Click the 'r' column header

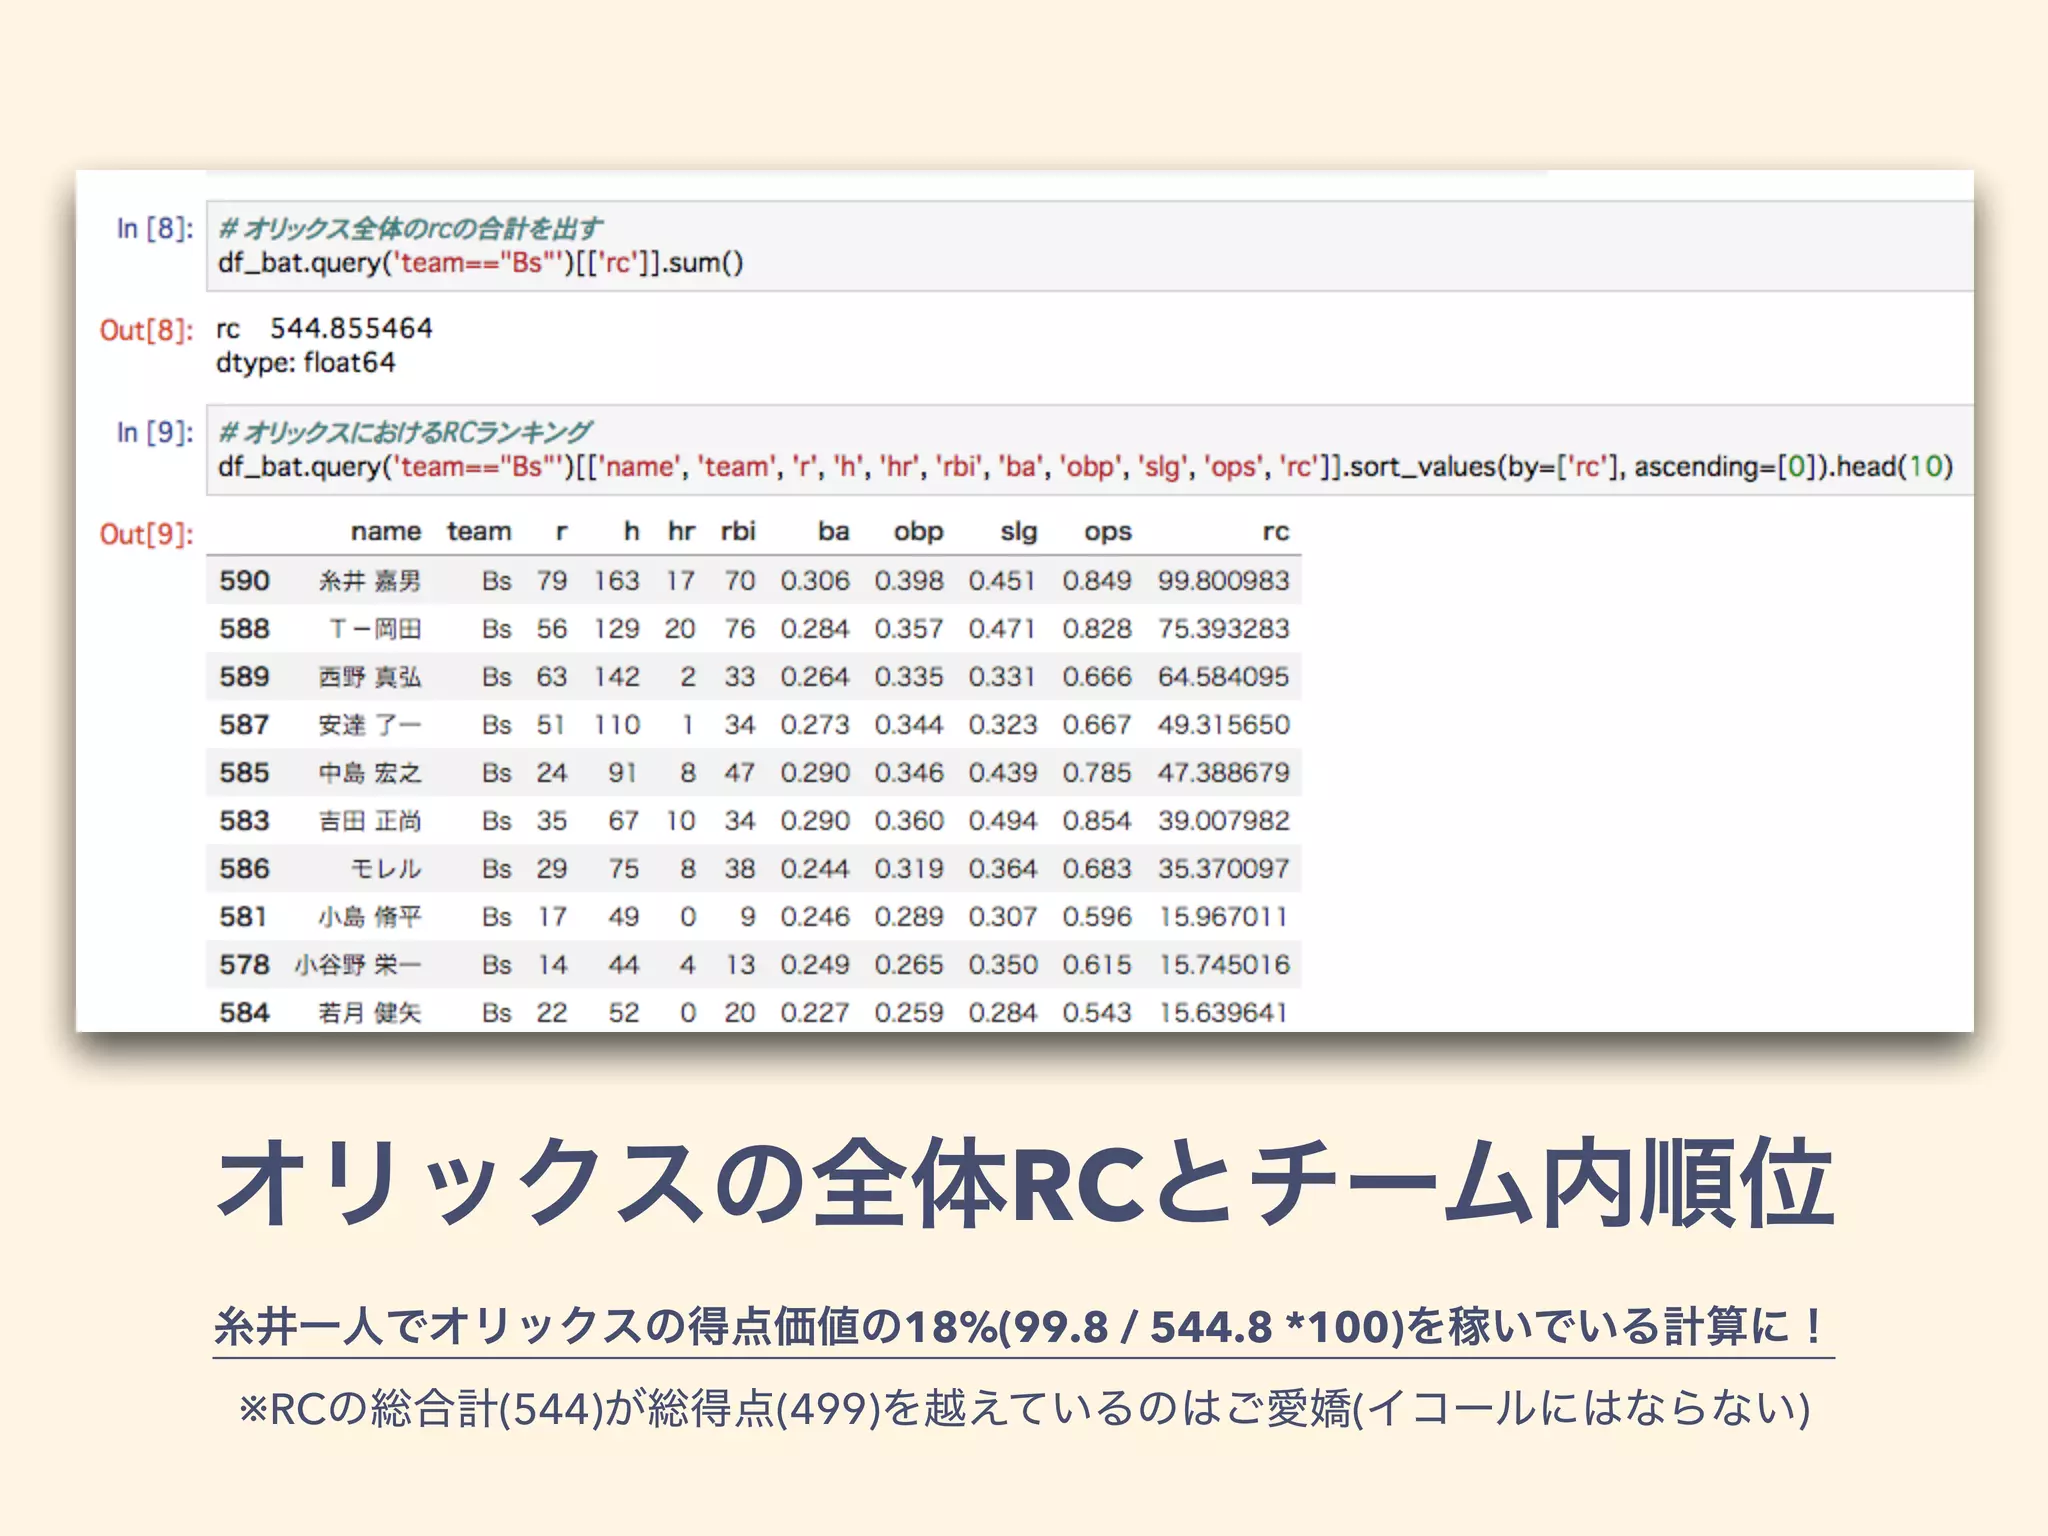[561, 531]
